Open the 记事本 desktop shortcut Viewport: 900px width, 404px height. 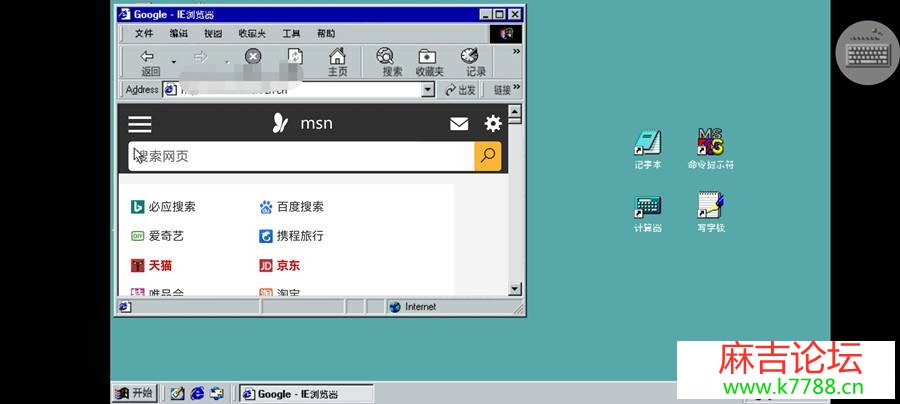[647, 149]
